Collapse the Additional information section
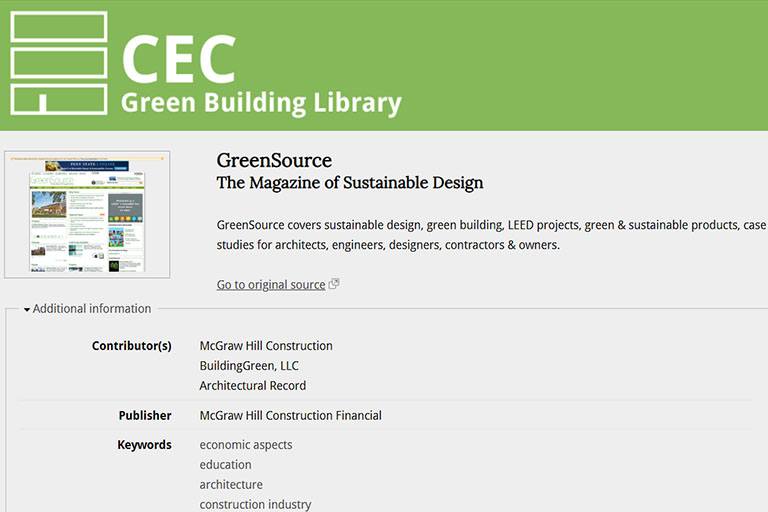The height and width of the screenshot is (512, 768). [x=88, y=309]
